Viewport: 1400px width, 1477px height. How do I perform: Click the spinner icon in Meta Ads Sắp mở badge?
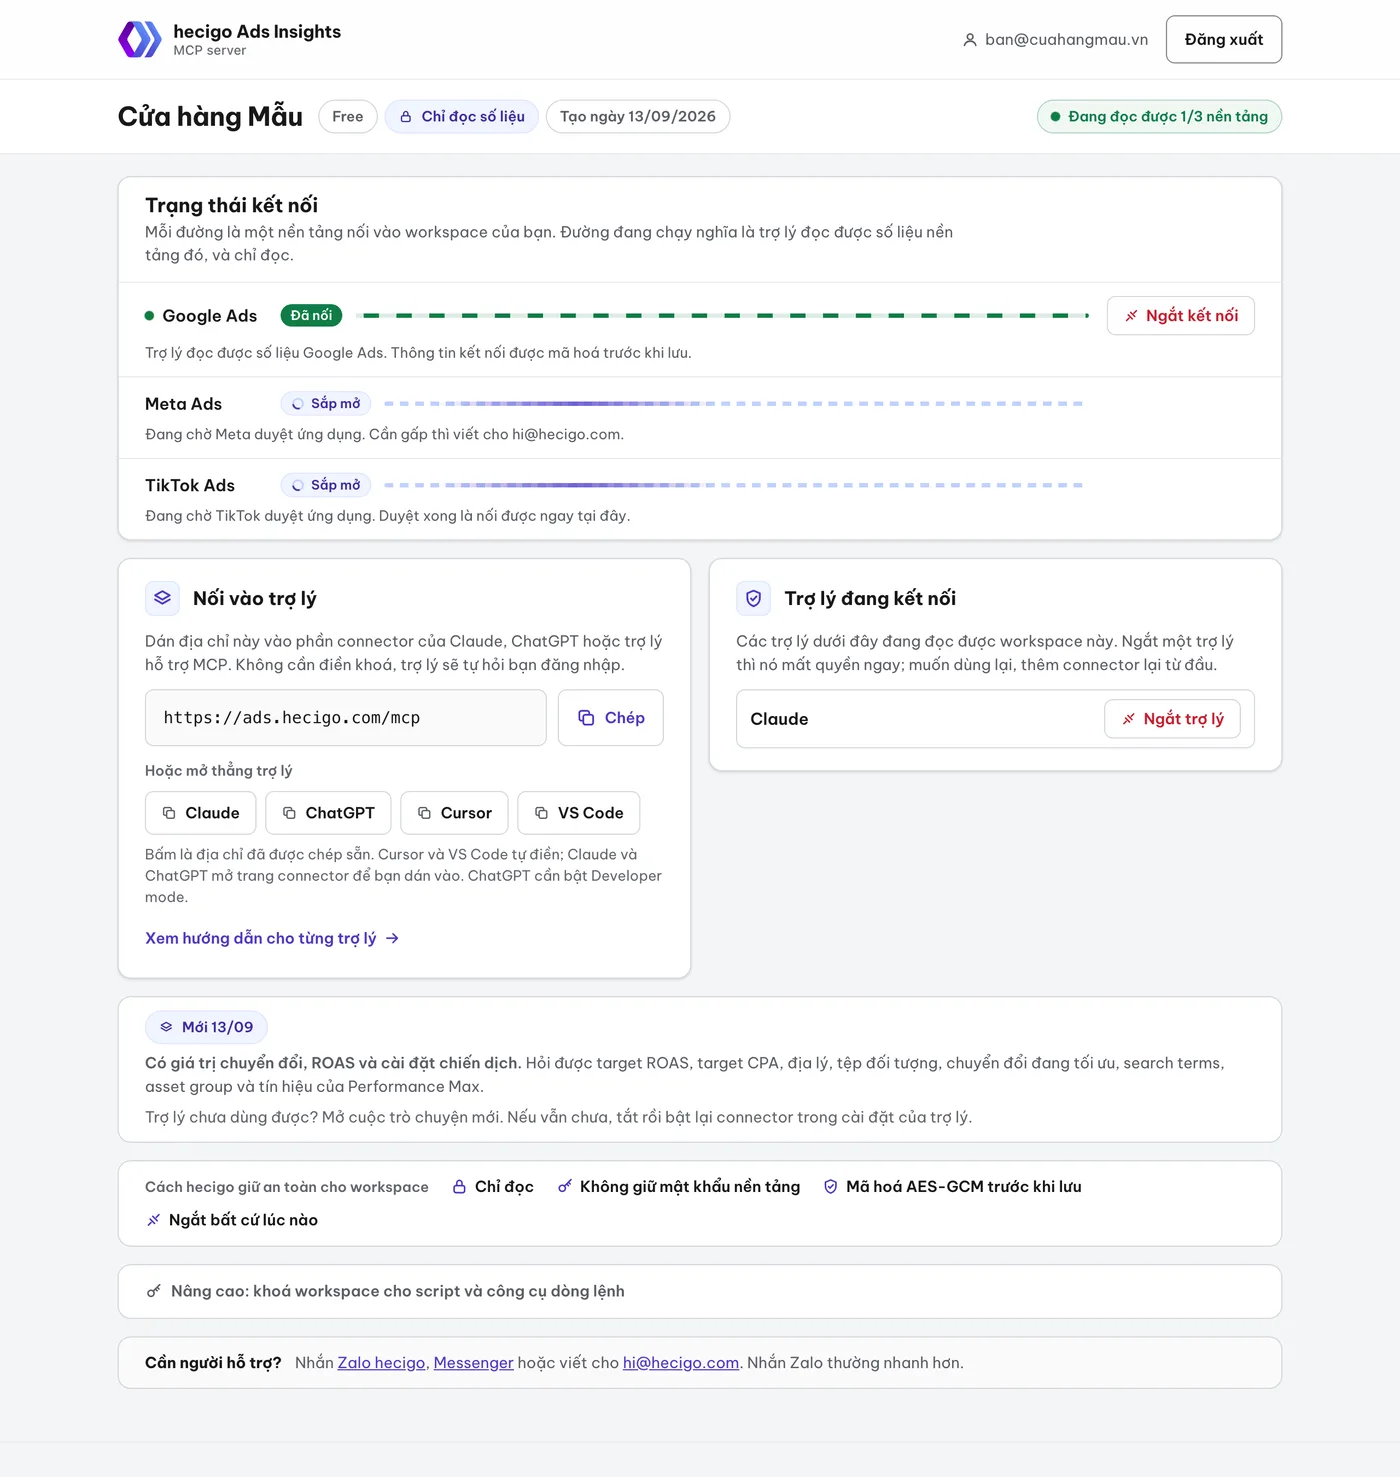(297, 404)
